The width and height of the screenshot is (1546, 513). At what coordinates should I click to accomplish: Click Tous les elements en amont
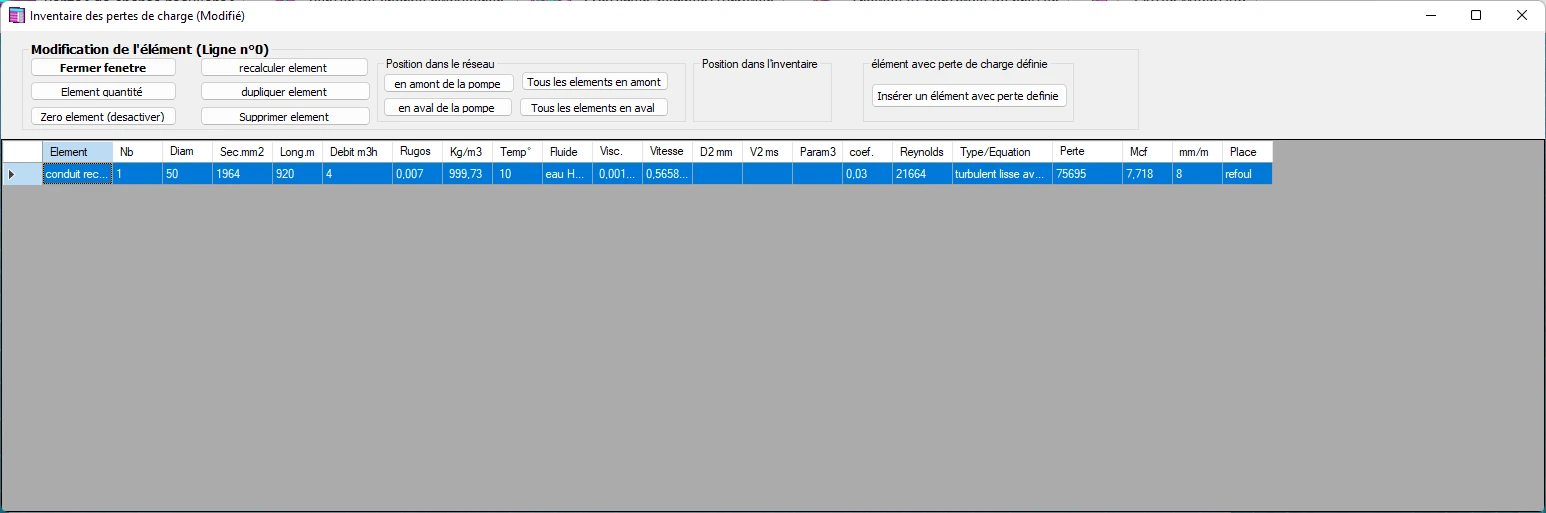coord(594,82)
